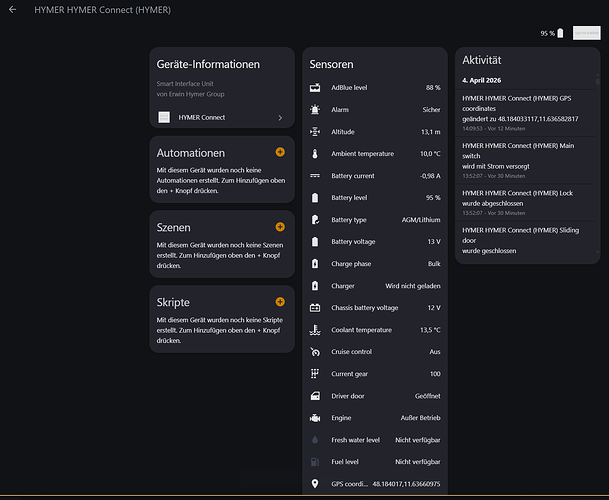609x500 pixels.
Task: Click the Chassis battery voltage icon
Action: [x=315, y=308]
